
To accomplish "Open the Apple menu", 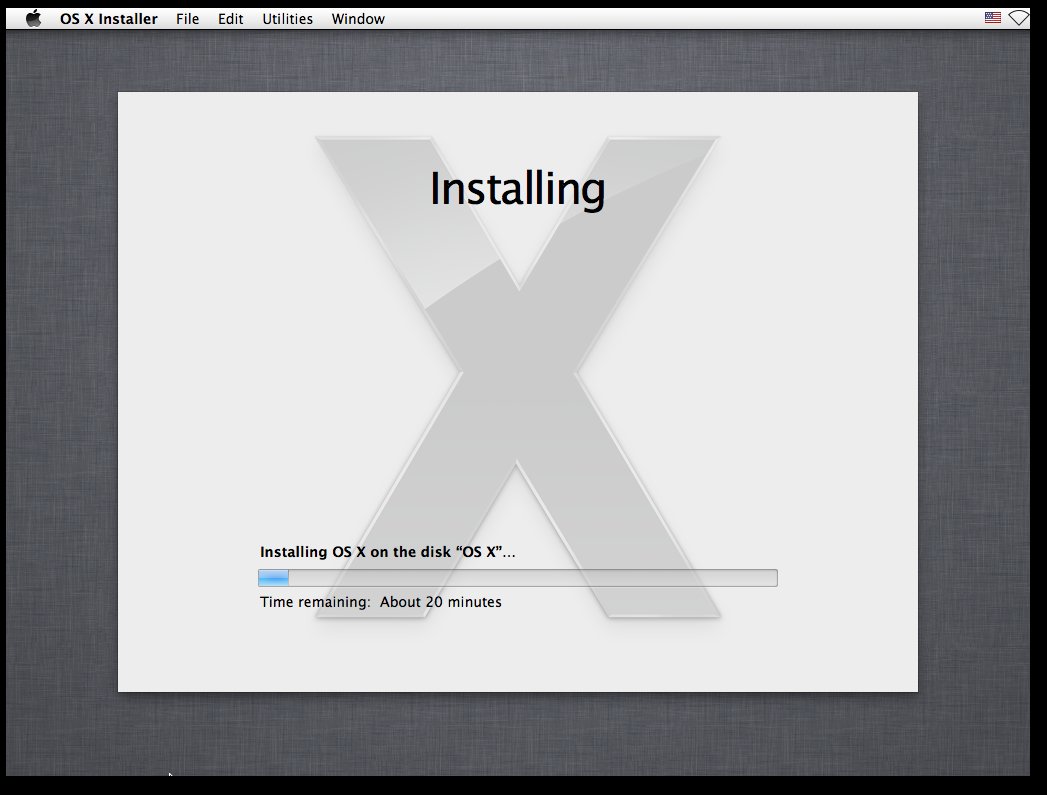I will pos(33,19).
